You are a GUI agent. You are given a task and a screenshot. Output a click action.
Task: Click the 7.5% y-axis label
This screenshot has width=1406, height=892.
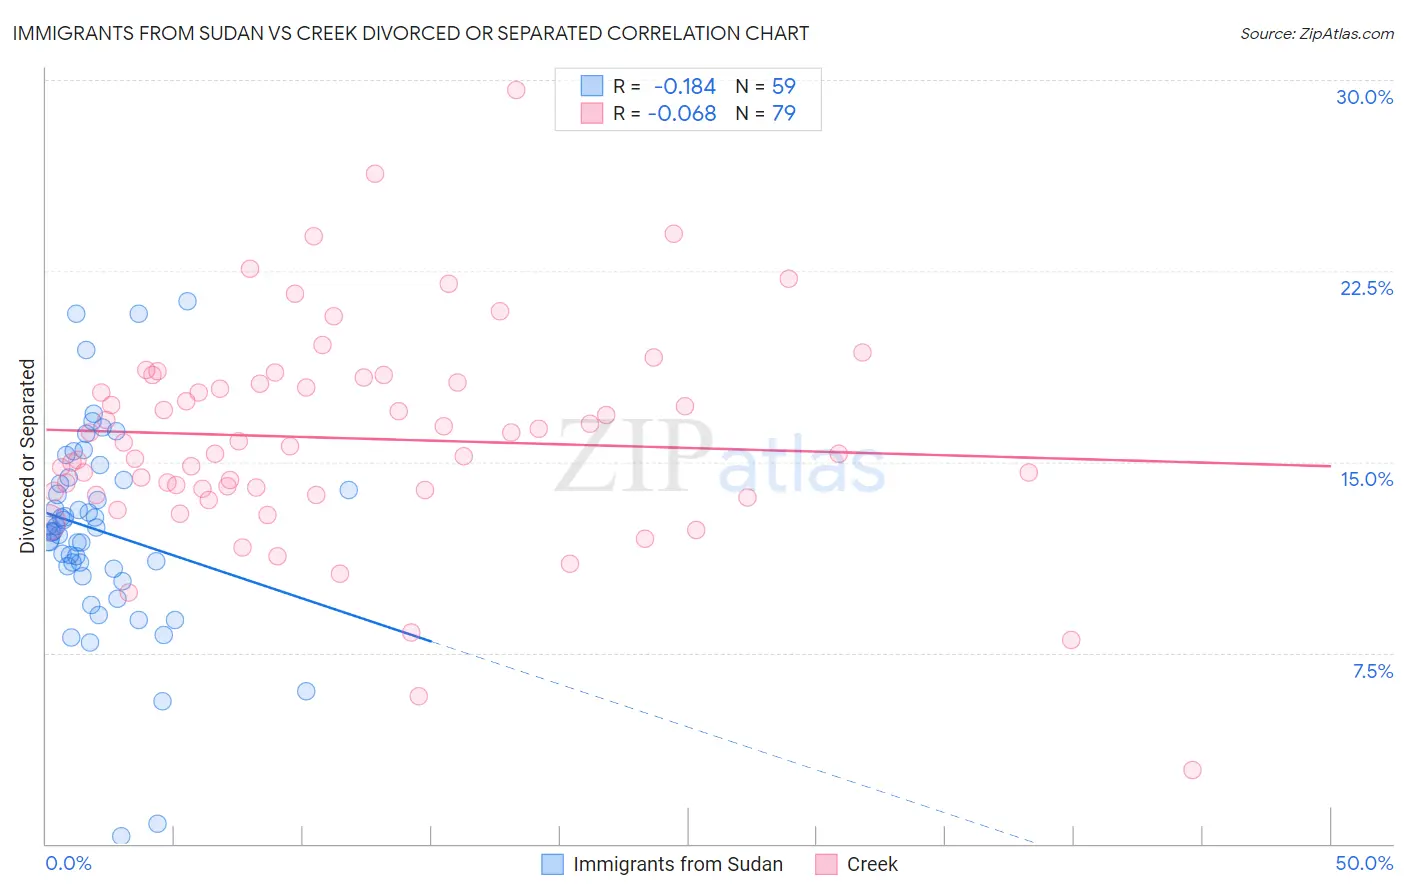(1372, 671)
